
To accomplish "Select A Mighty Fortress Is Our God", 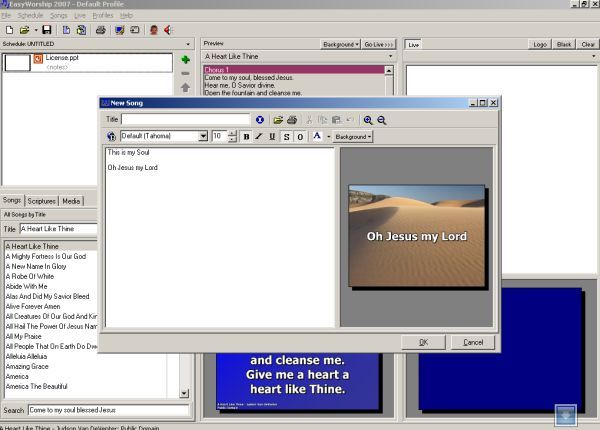I will [46, 256].
